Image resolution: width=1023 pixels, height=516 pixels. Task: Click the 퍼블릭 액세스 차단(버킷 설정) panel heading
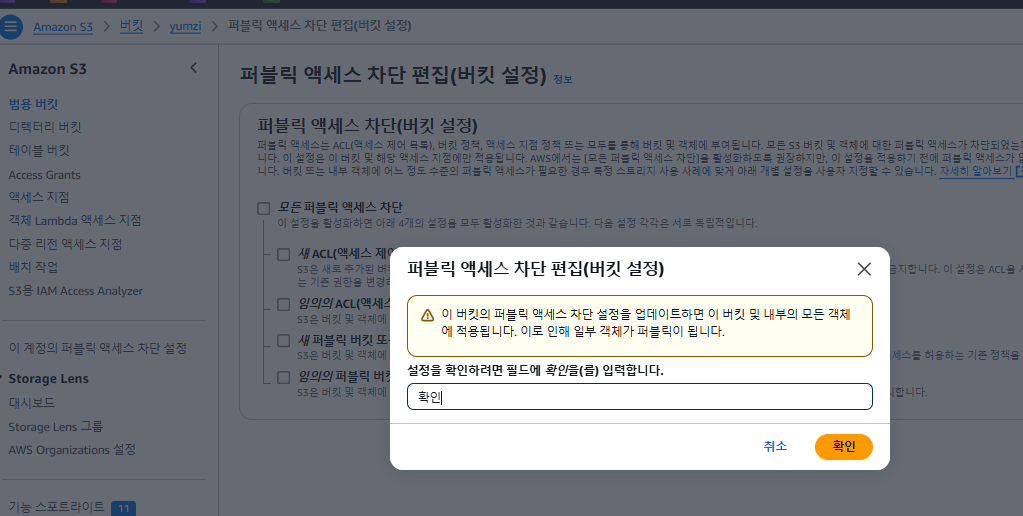tap(367, 125)
